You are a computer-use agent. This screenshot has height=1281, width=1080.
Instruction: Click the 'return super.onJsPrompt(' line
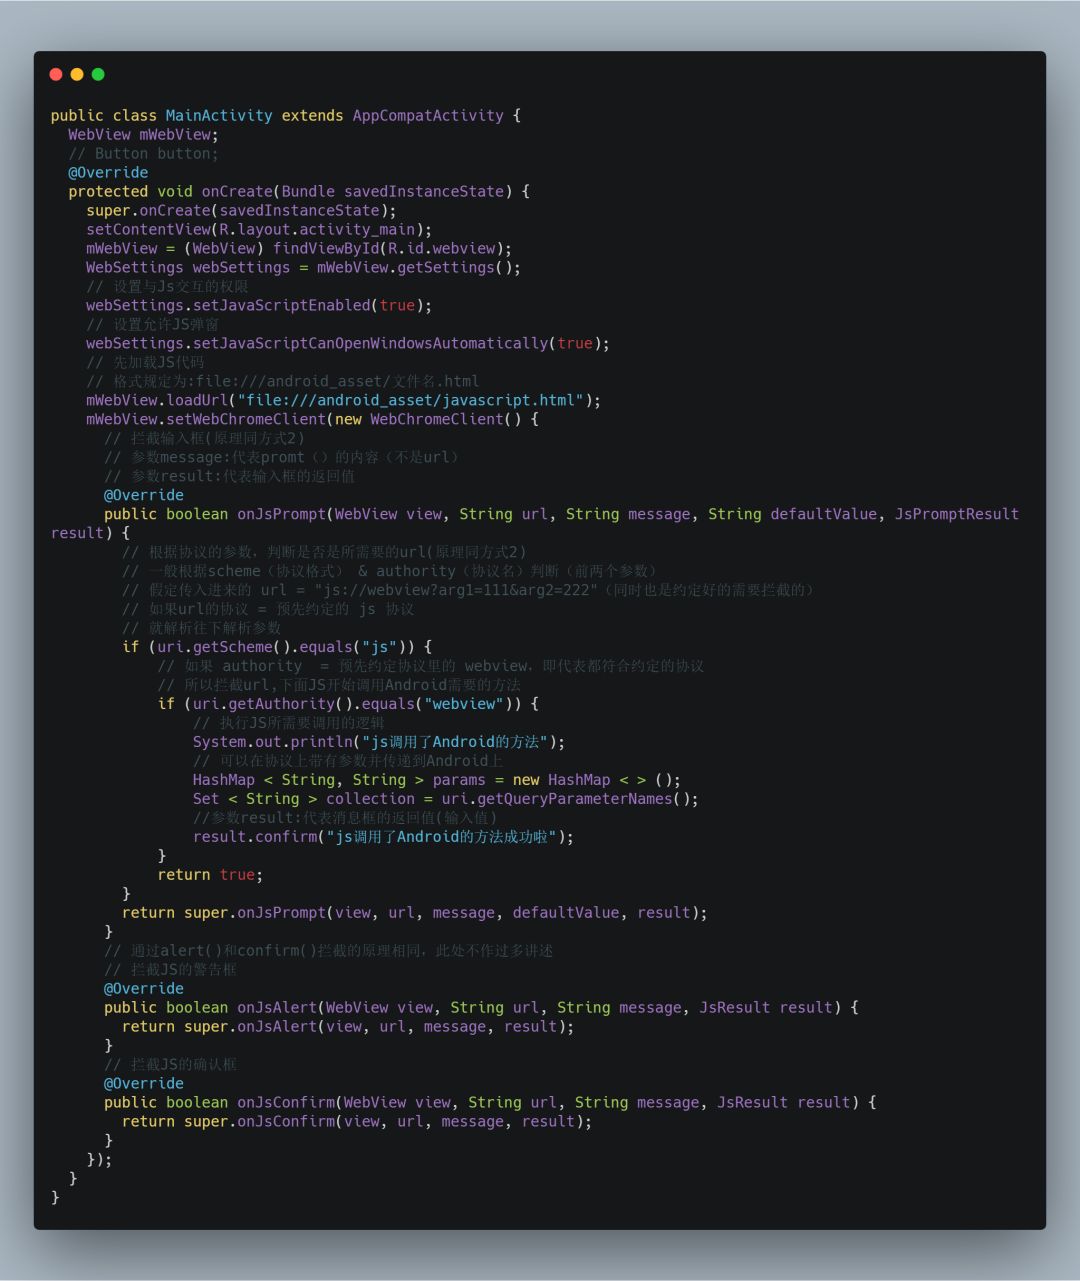click(415, 914)
